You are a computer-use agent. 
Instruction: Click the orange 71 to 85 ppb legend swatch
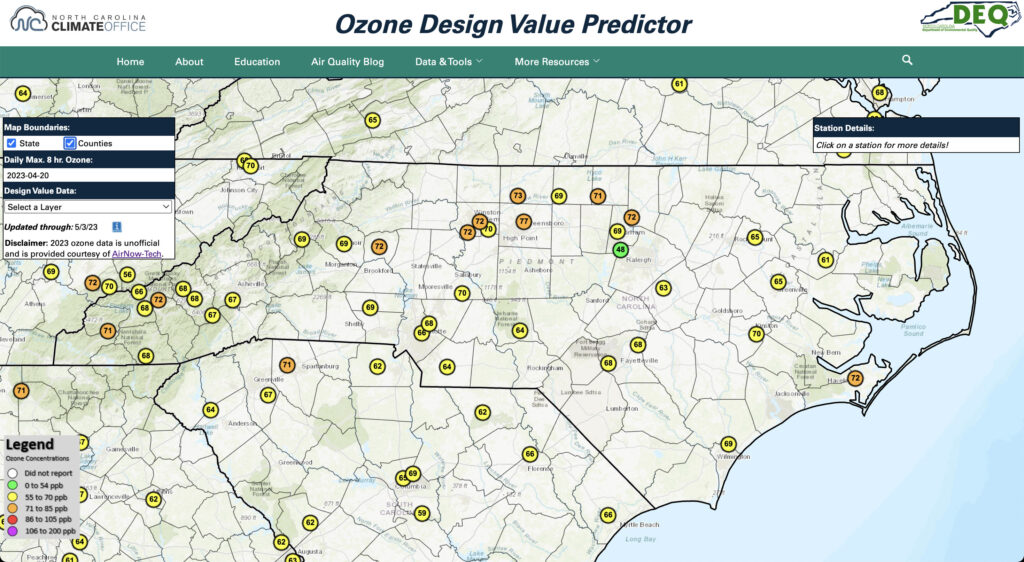(12, 508)
